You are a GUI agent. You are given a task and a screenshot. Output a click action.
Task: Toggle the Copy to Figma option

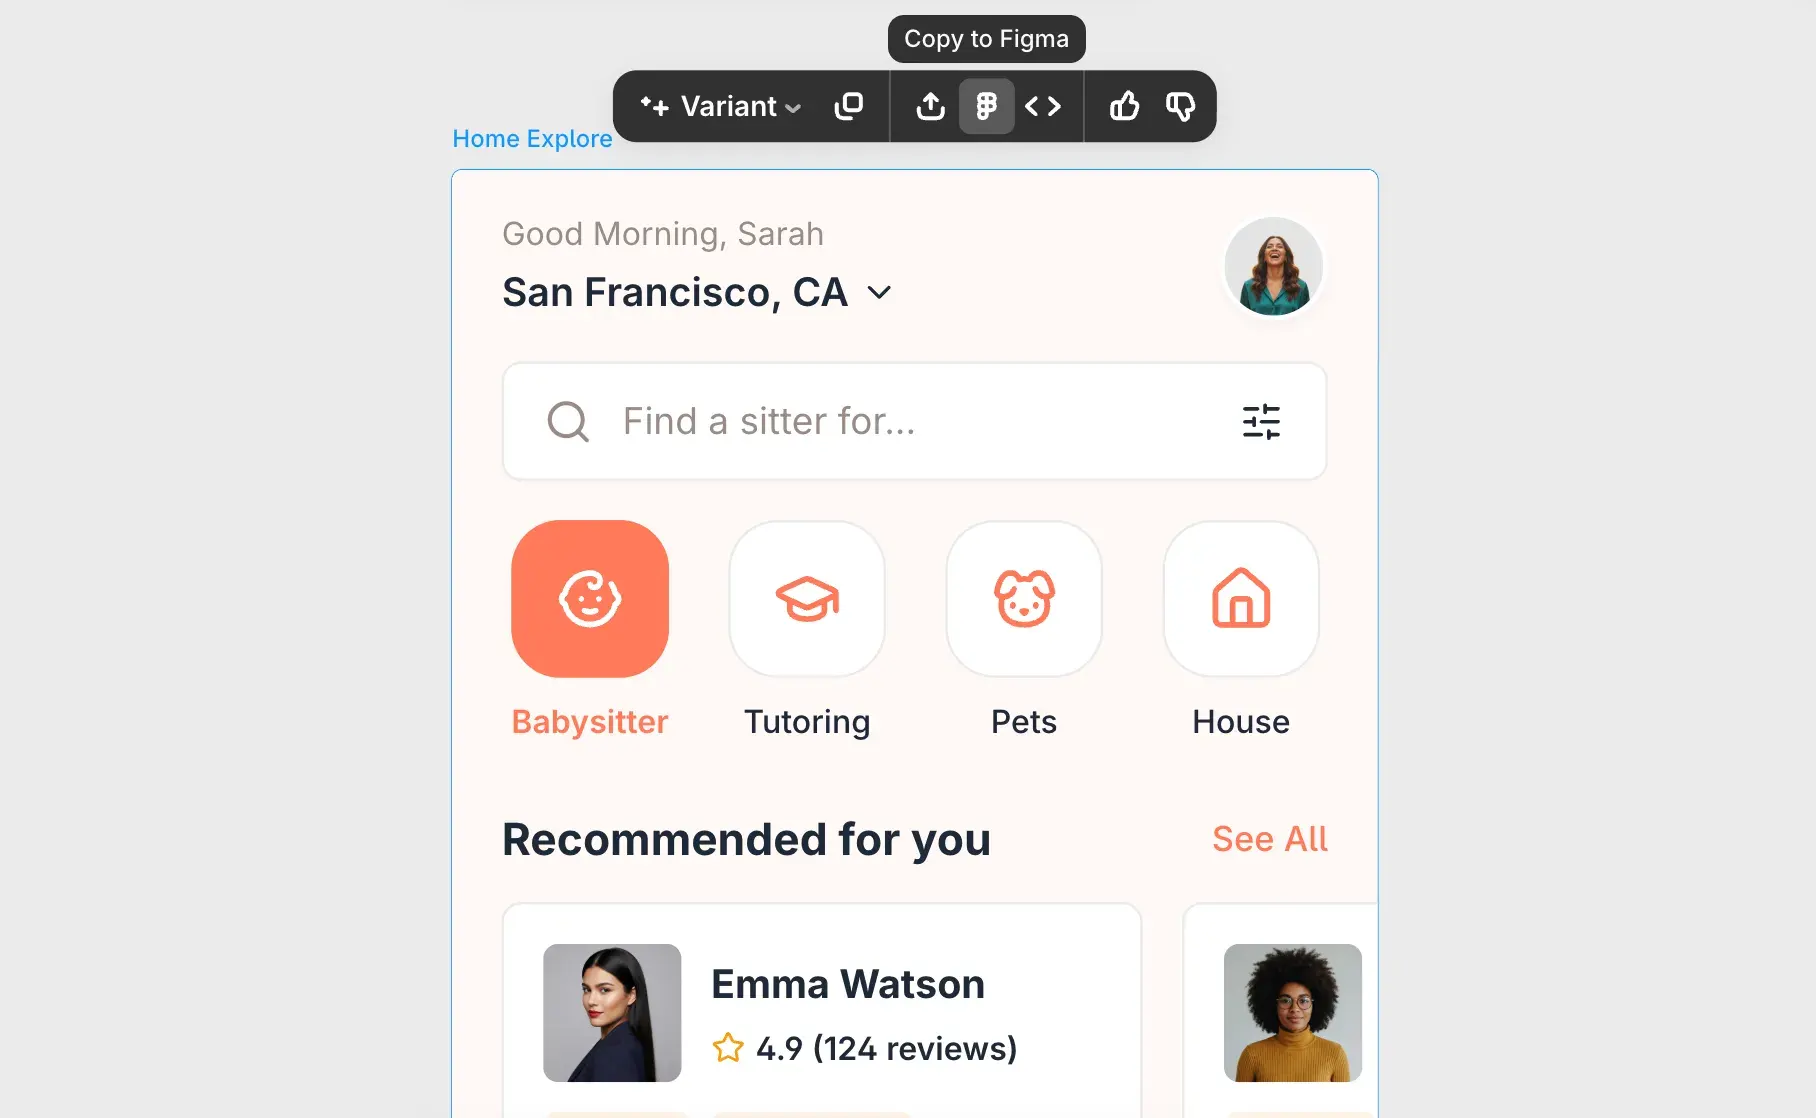[x=986, y=105]
